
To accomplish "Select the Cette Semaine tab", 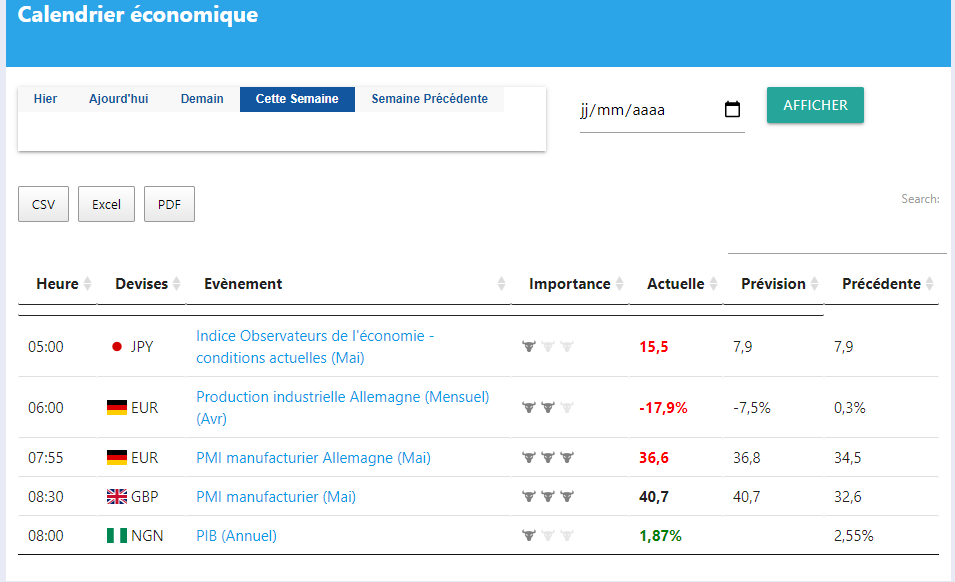I will (x=297, y=99).
